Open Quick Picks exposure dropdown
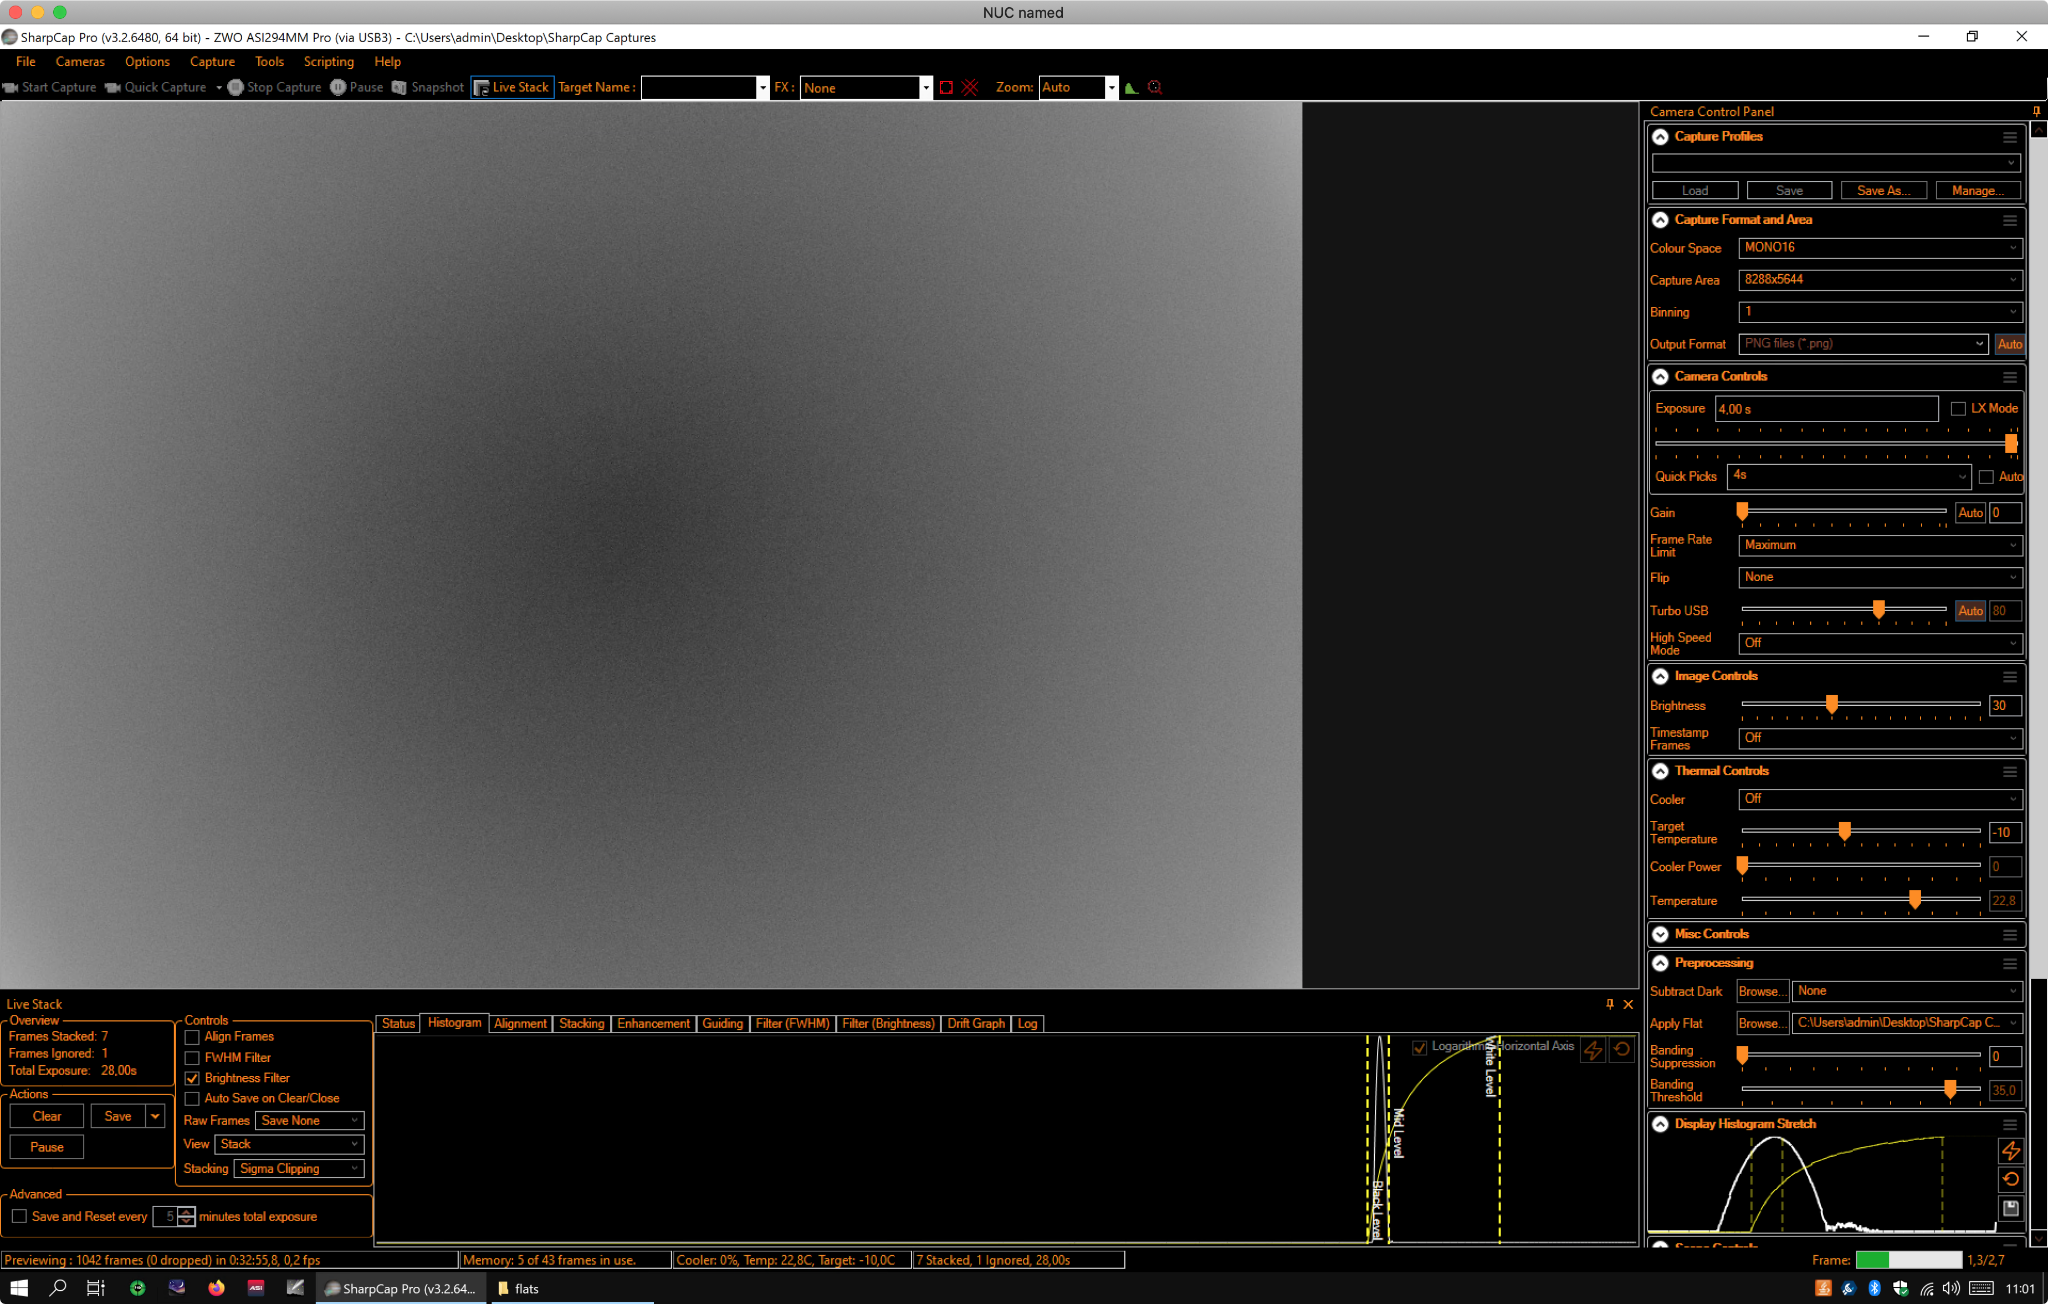Image resolution: width=2048 pixels, height=1304 pixels. 1849,476
